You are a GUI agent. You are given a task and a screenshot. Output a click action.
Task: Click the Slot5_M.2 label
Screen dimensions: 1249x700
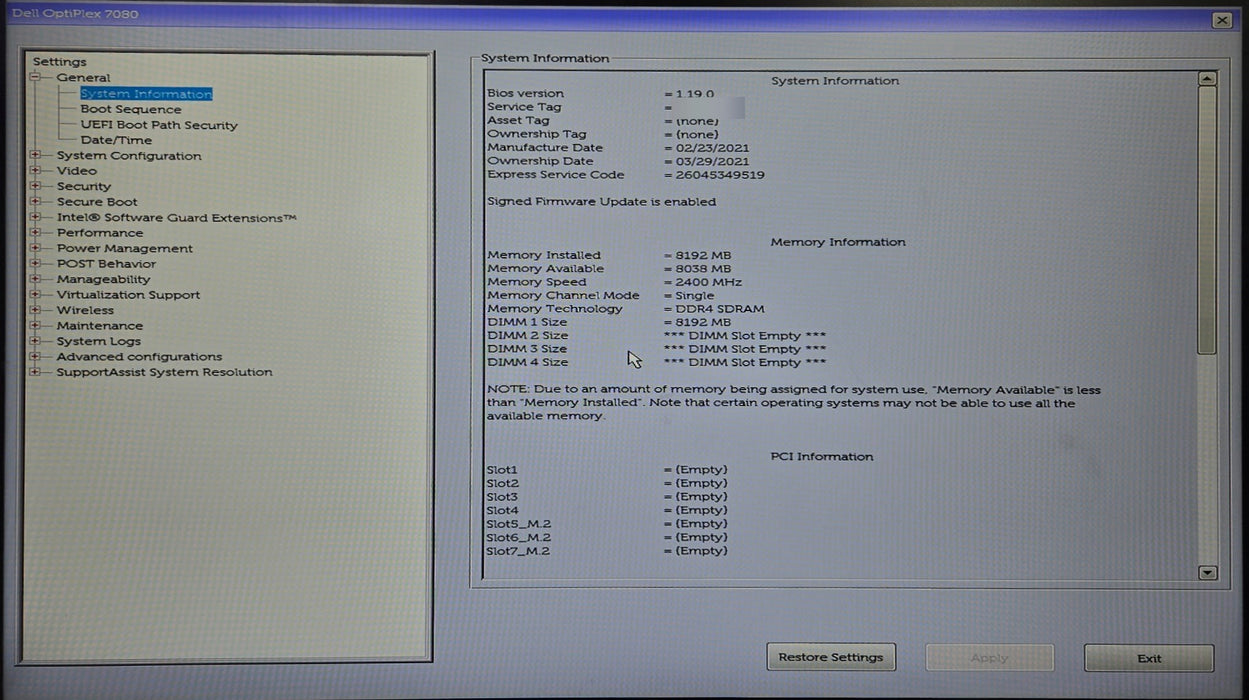(518, 524)
